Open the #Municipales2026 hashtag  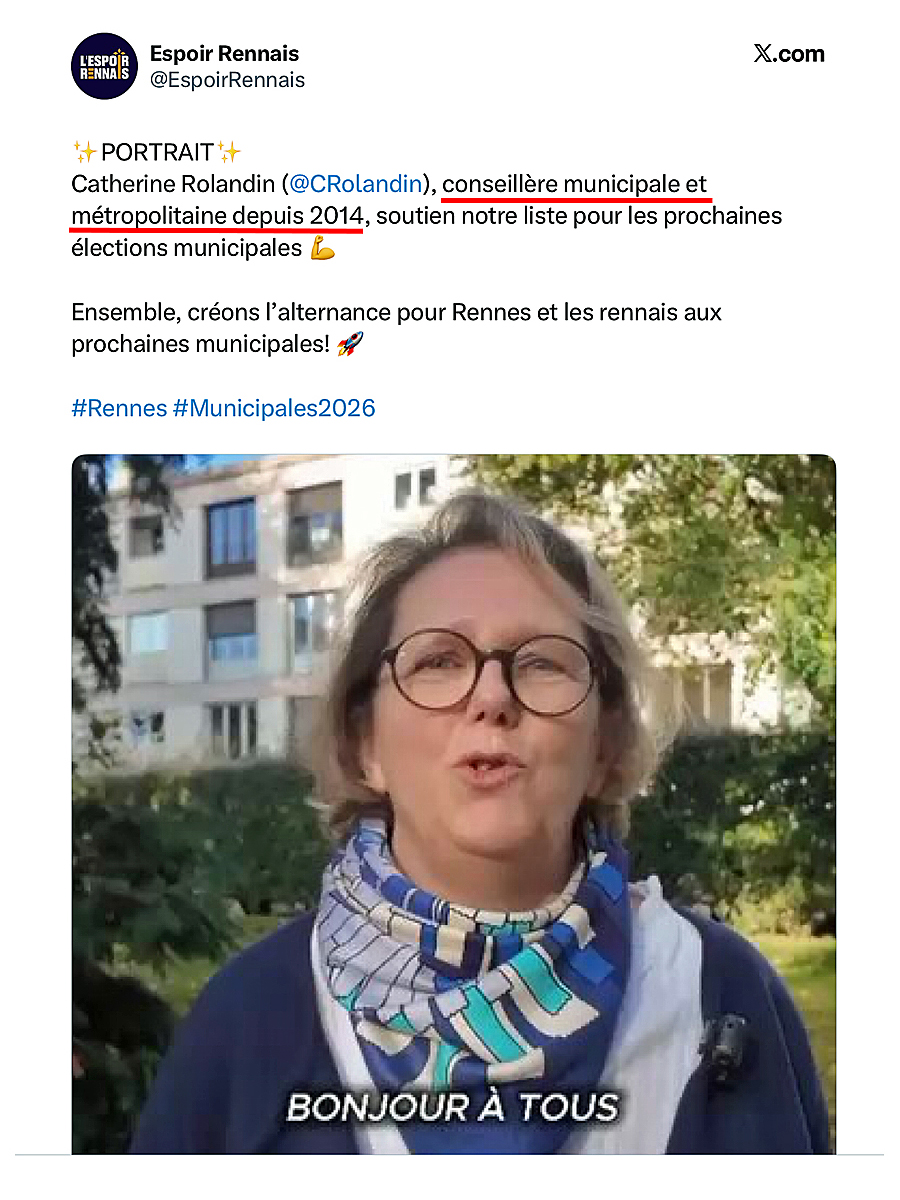pos(274,408)
